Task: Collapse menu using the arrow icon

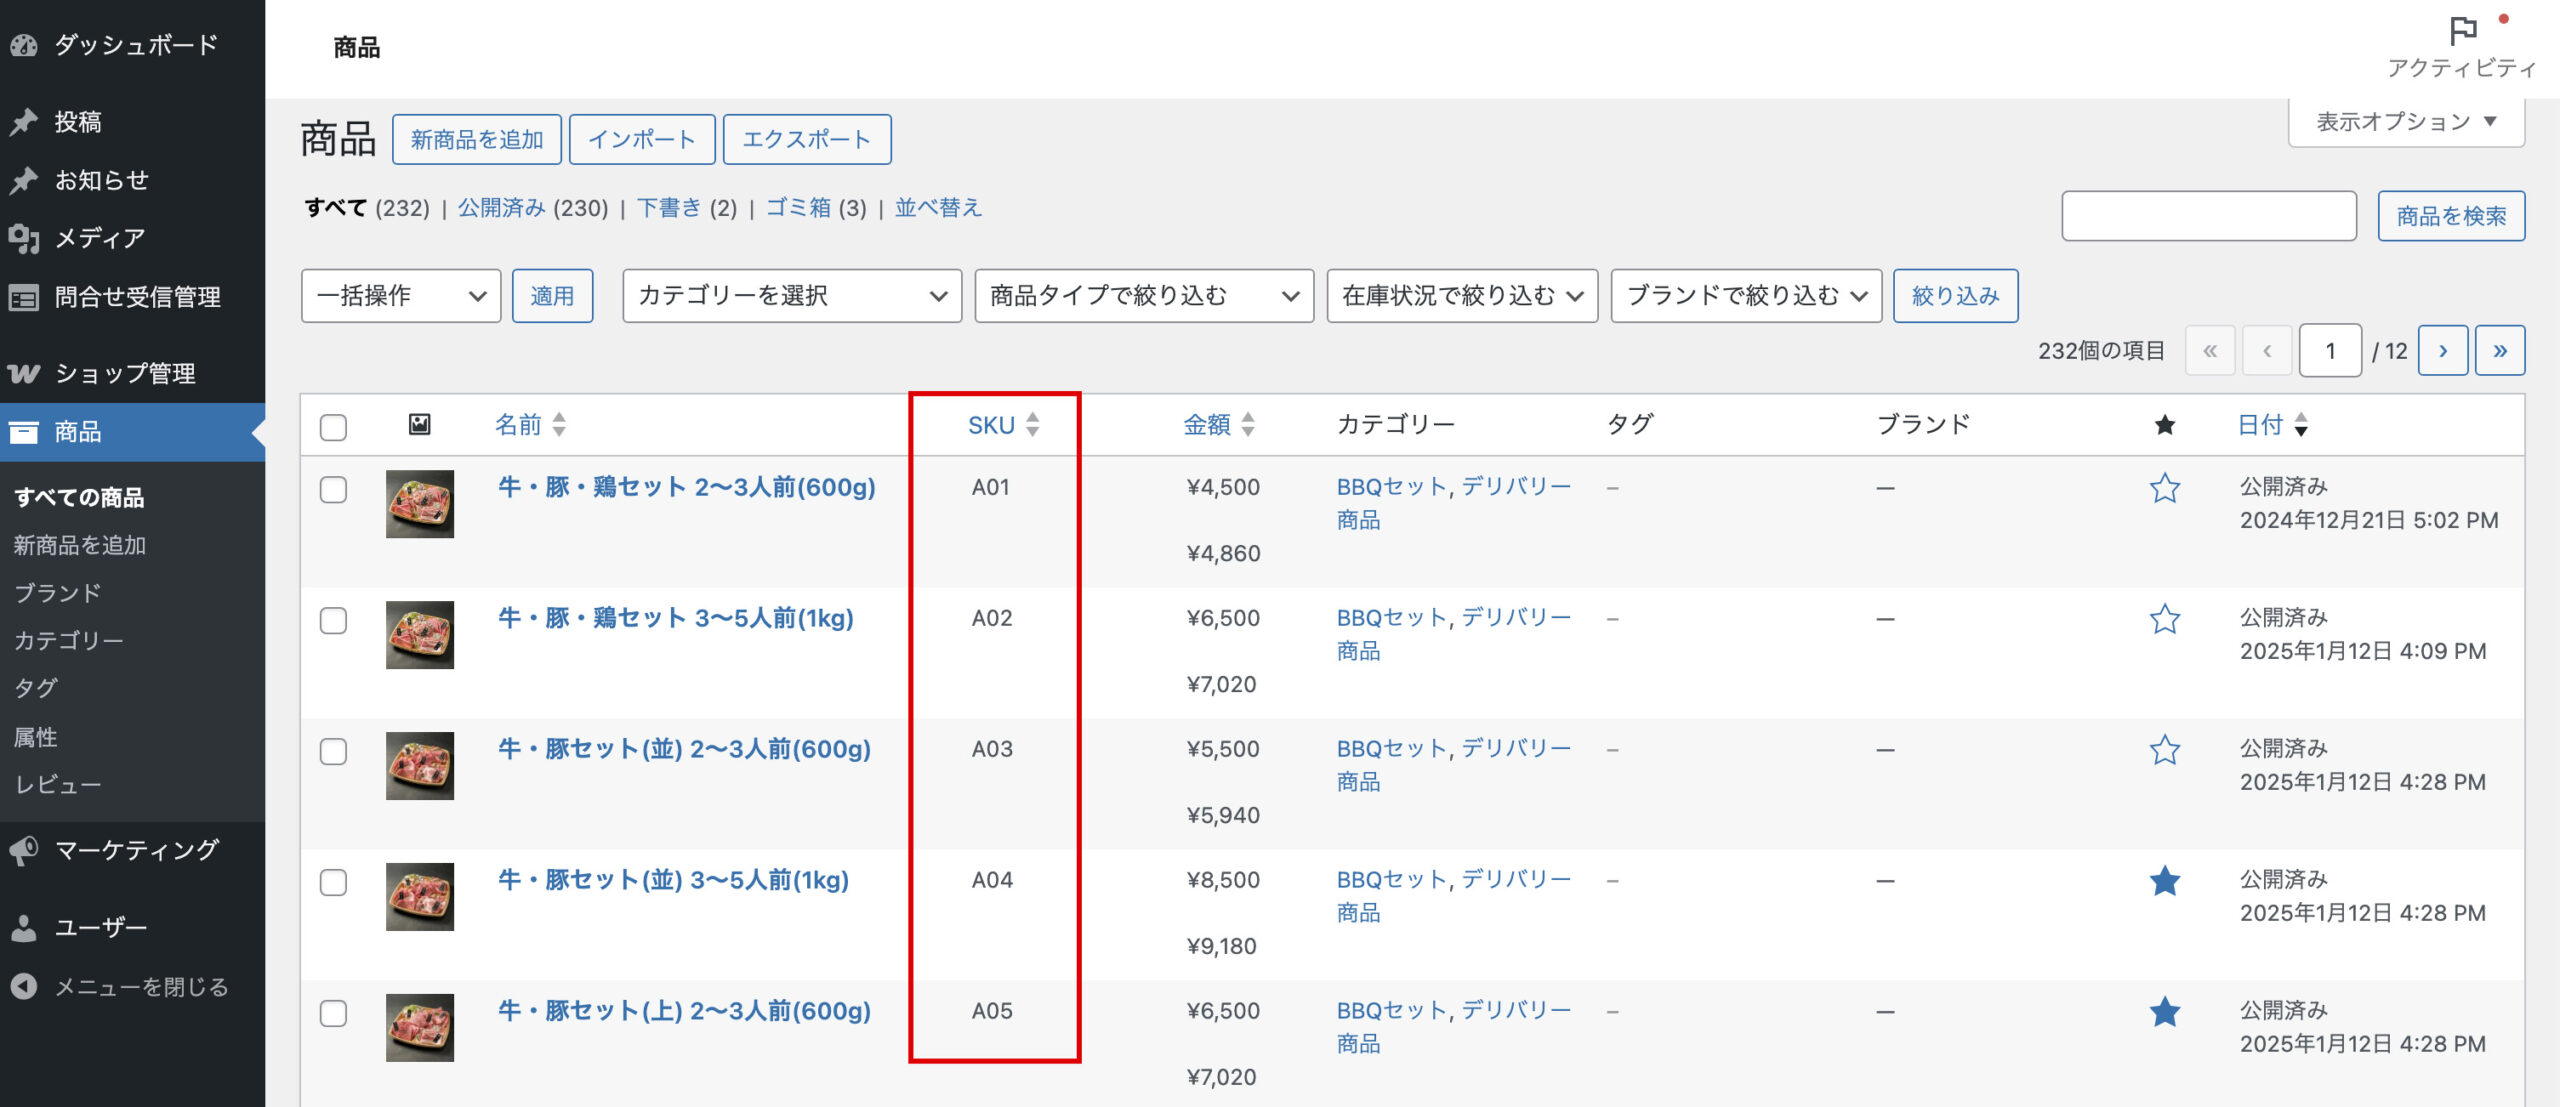Action: tap(24, 987)
